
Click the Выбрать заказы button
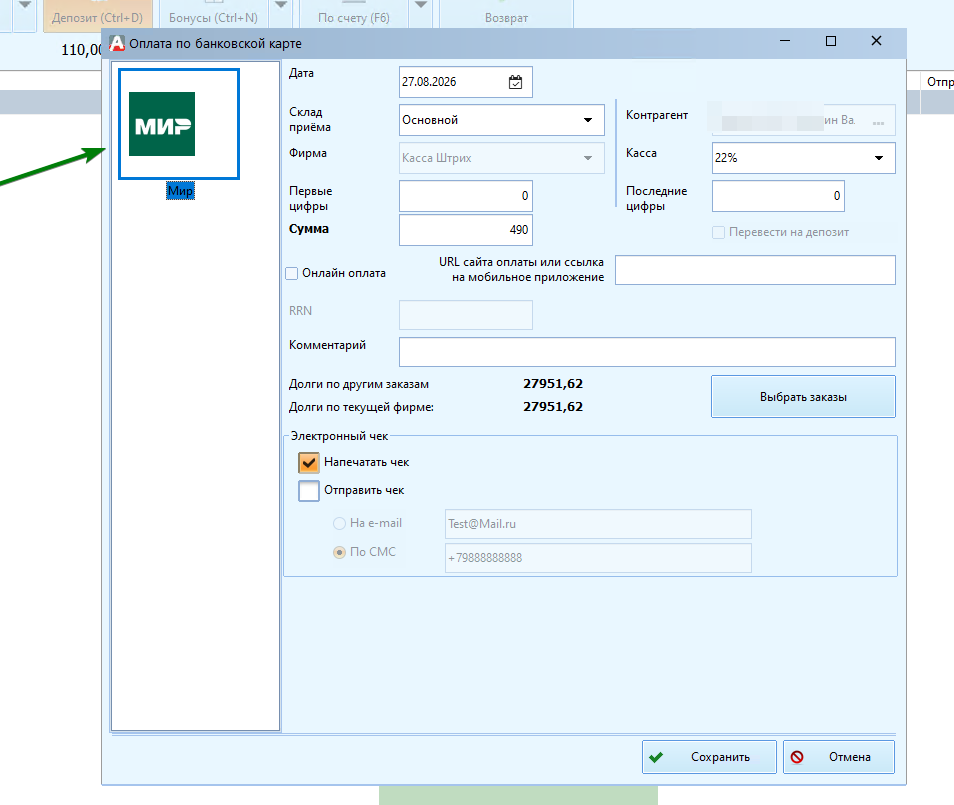(803, 397)
